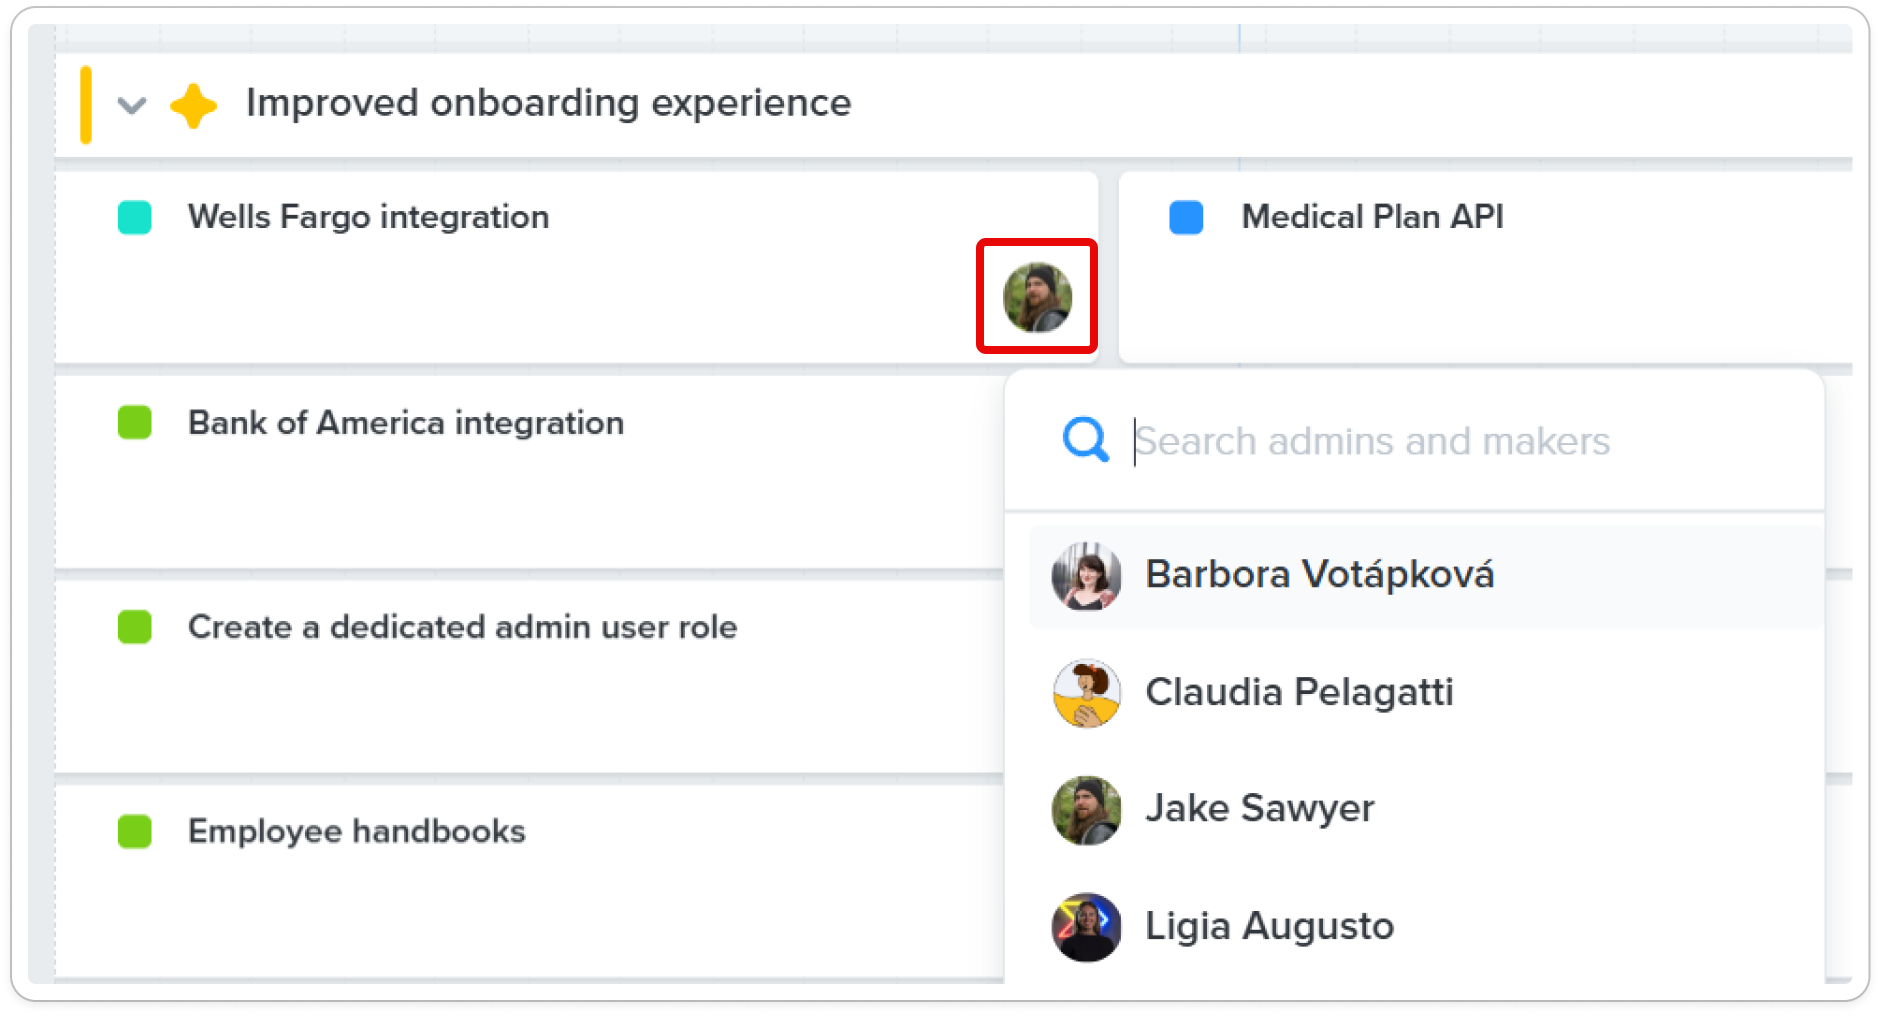Image resolution: width=1881 pixels, height=1016 pixels.
Task: Choose Jake Sawyer from the list
Action: click(1426, 810)
